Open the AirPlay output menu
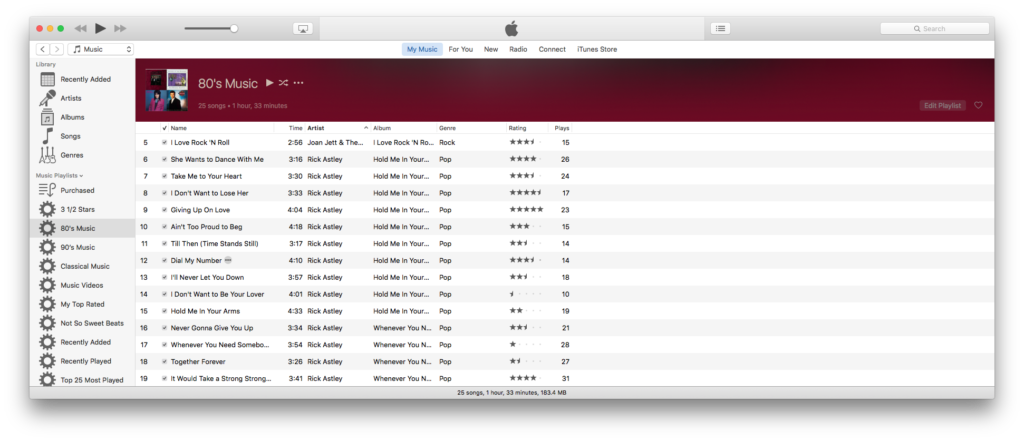The width and height of the screenshot is (1024, 441). pos(303,29)
